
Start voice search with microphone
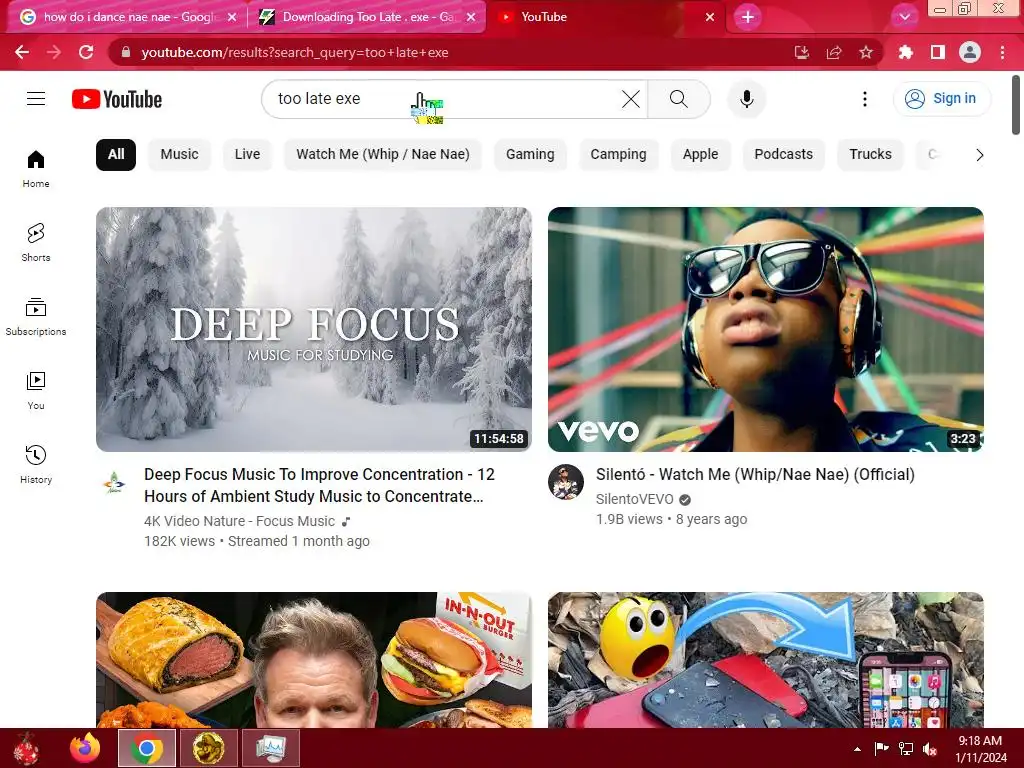tap(746, 99)
